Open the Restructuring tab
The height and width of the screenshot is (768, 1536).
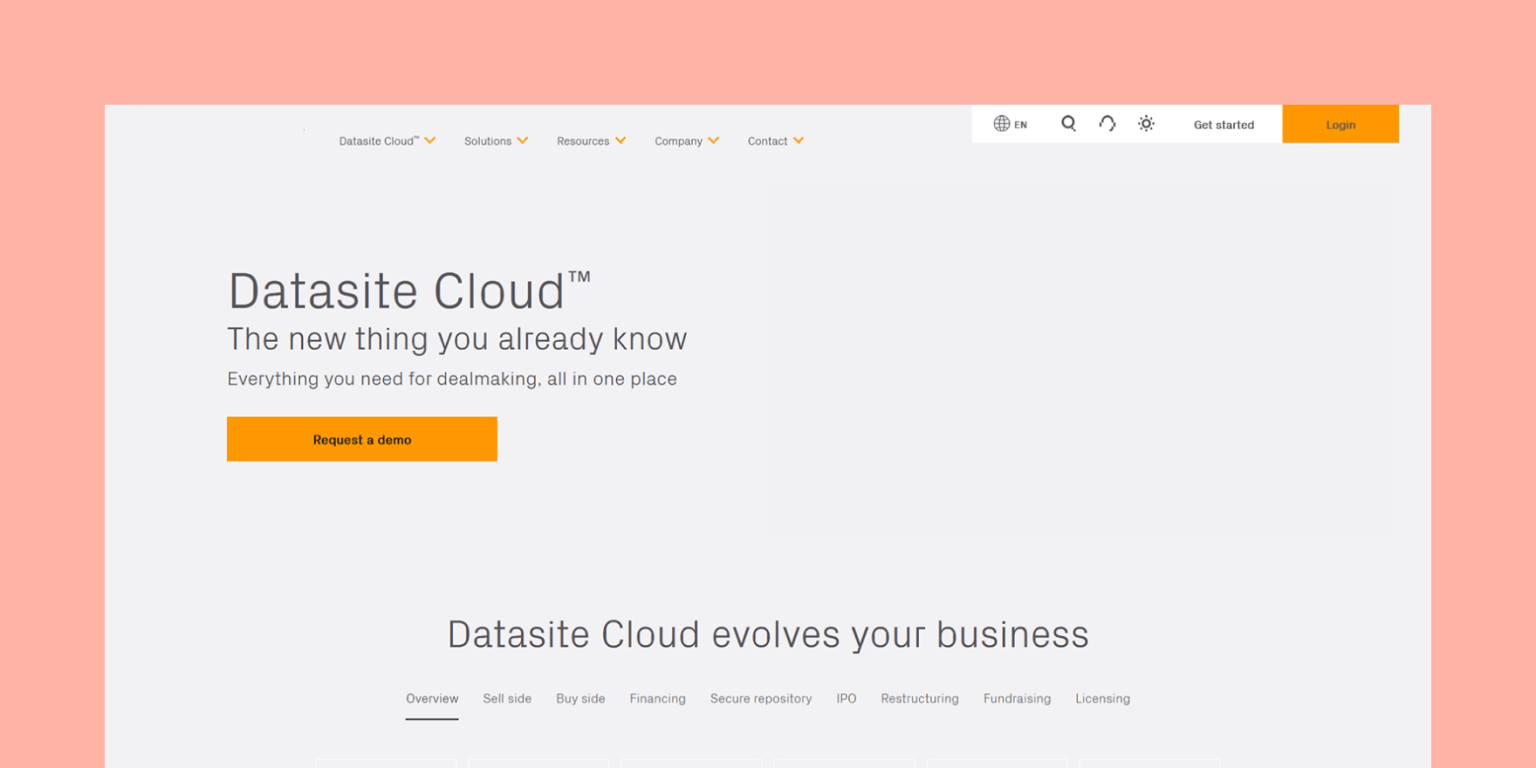[x=919, y=698]
